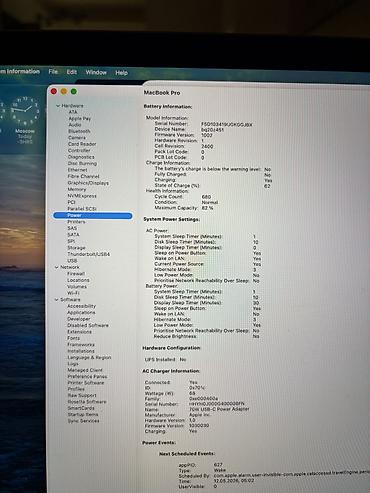
Task: Select Developer under Software
Action: [79, 319]
